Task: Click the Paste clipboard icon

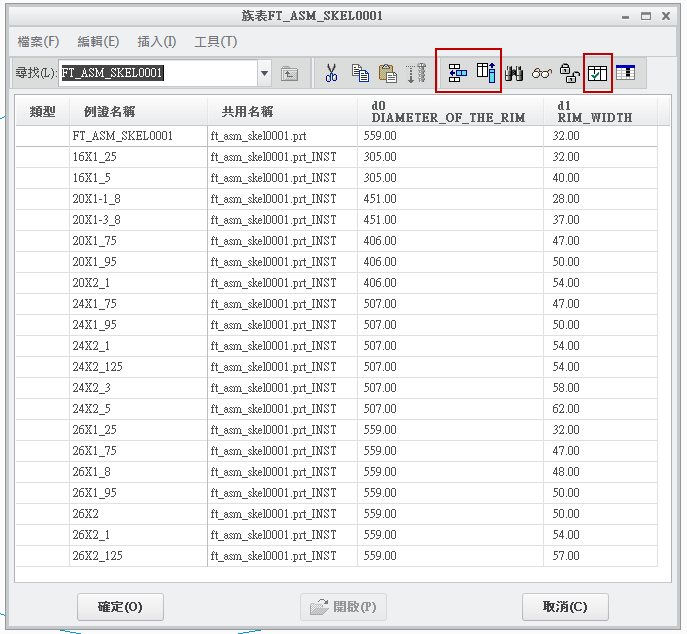Action: click(388, 73)
